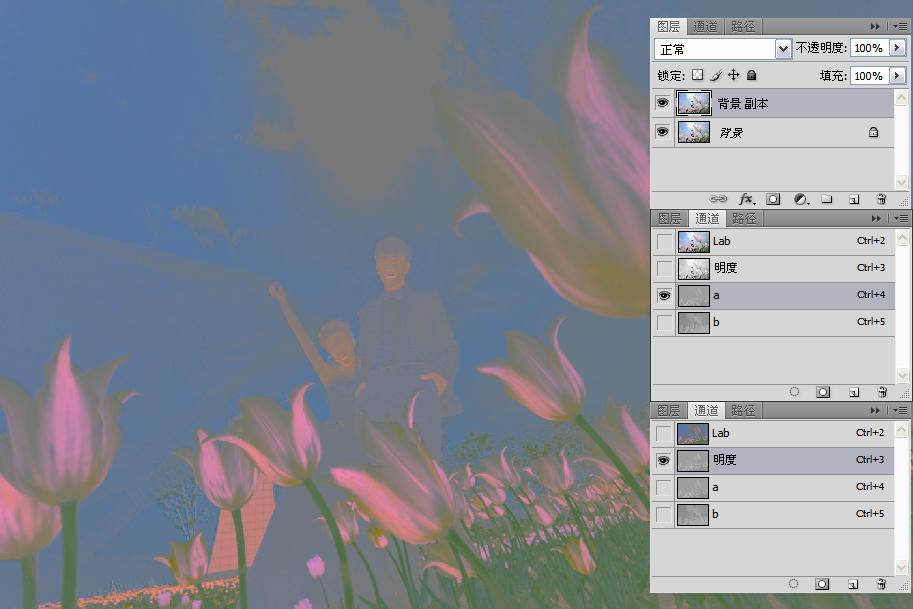Create a new layer group

click(827, 199)
